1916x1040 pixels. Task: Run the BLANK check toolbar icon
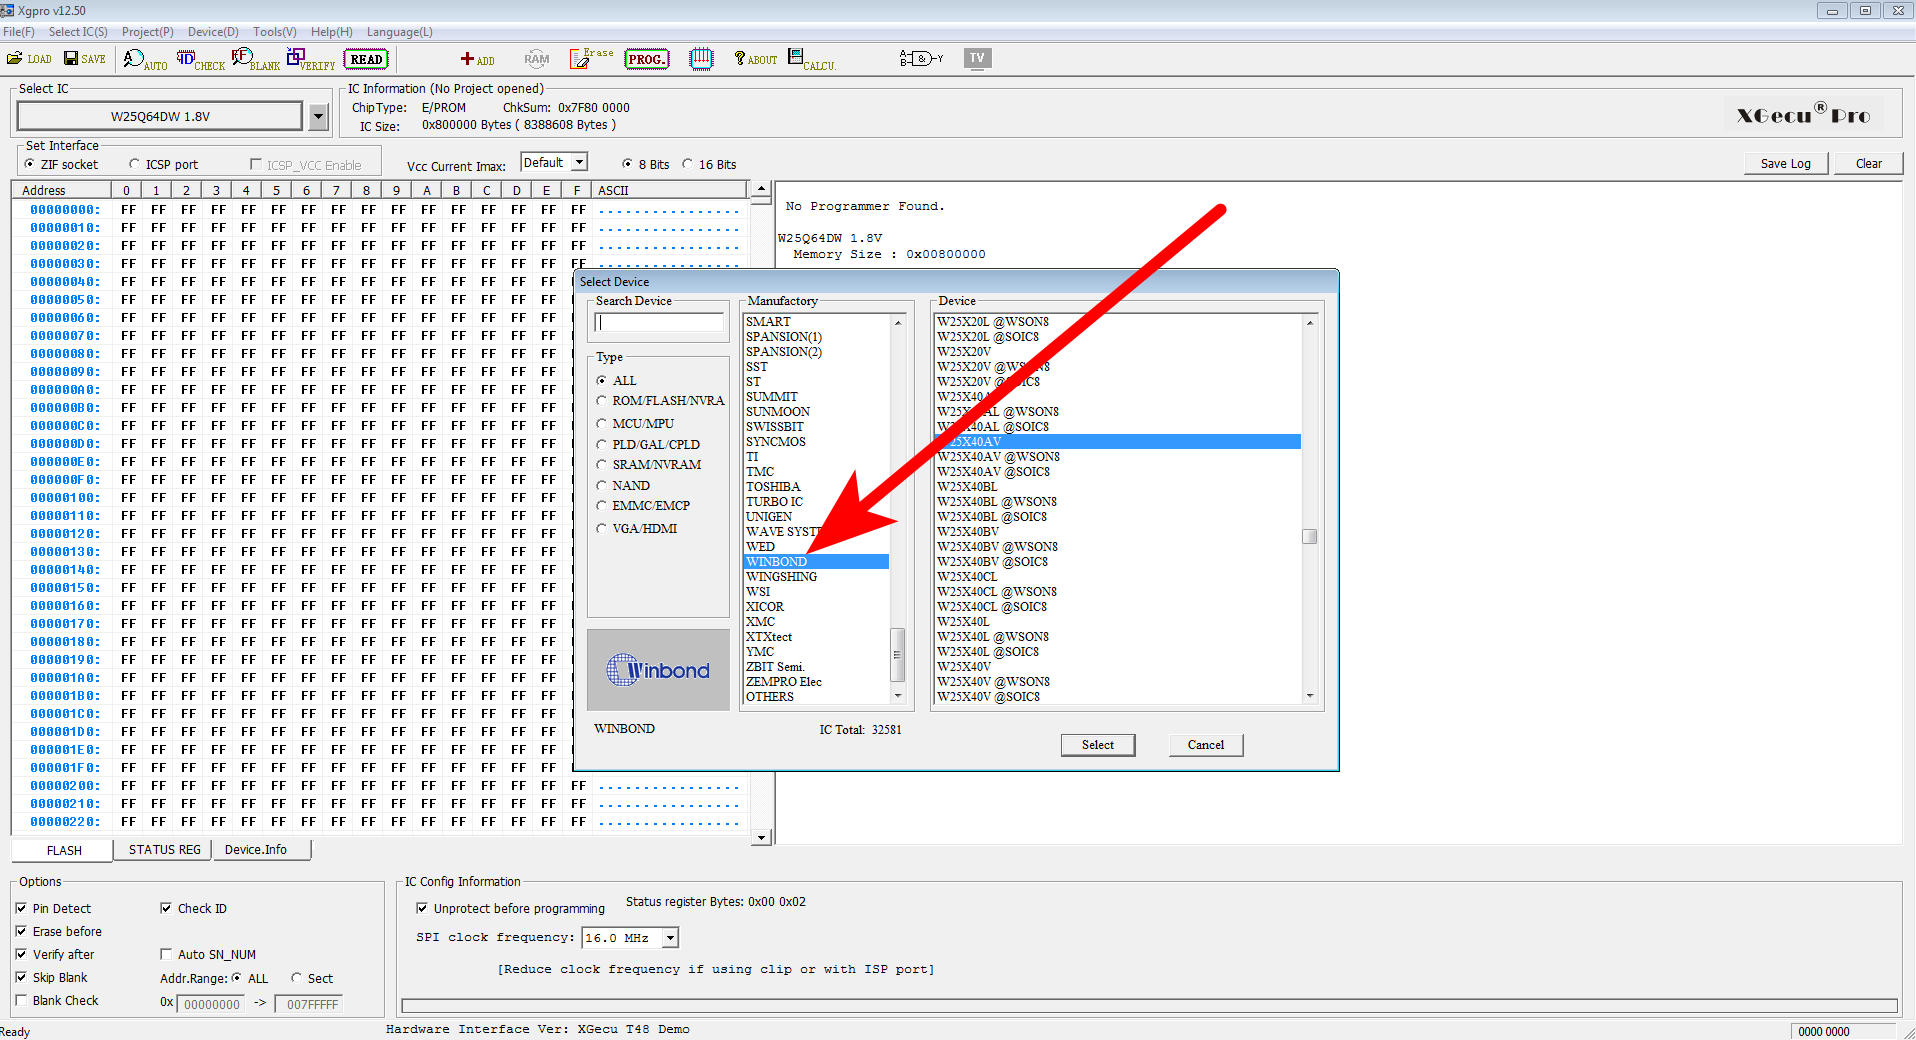255,59
